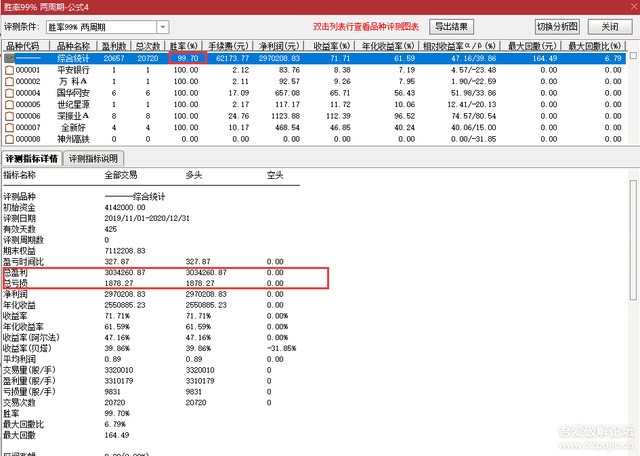Sort by 总次数 column header
This screenshot has width=640, height=456.
pyautogui.click(x=148, y=46)
